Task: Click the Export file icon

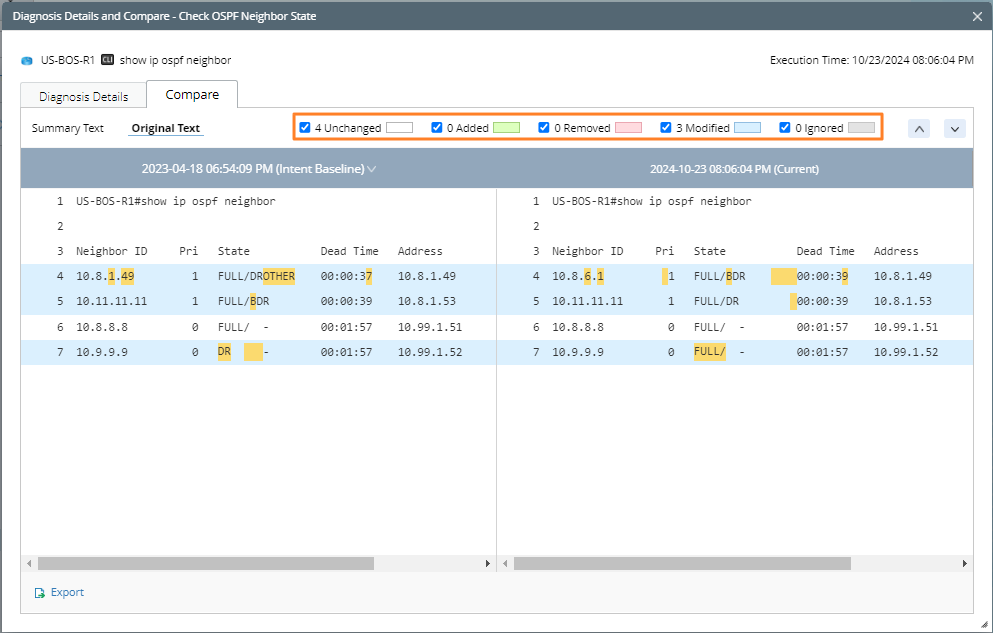Action: point(40,593)
